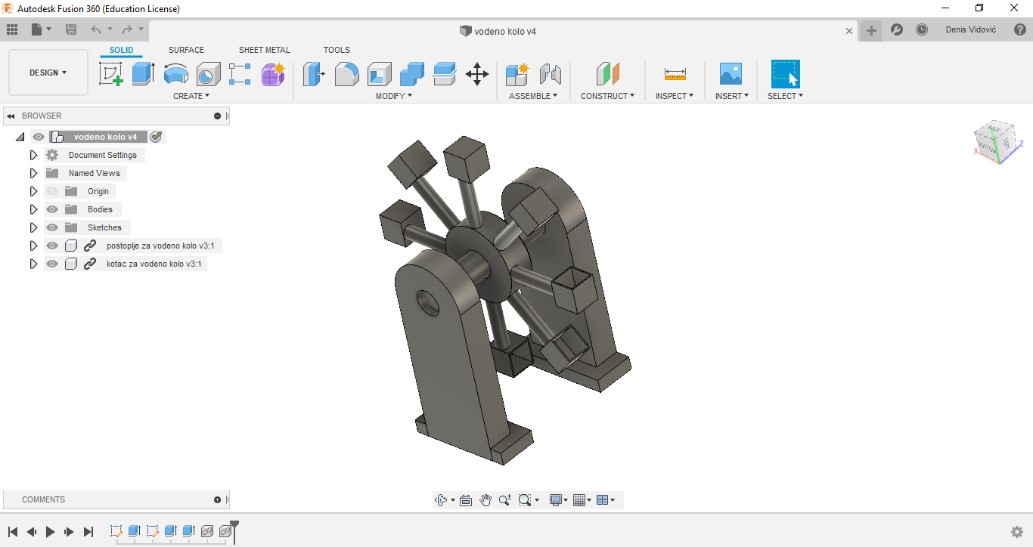Select the Shell tool
The height and width of the screenshot is (547, 1033).
tap(379, 74)
